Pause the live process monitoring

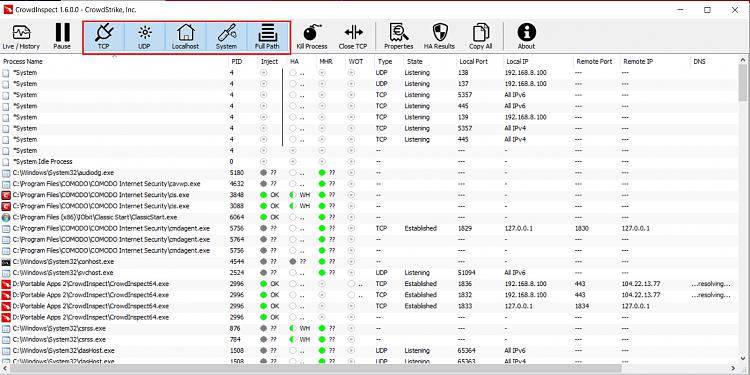(62, 37)
